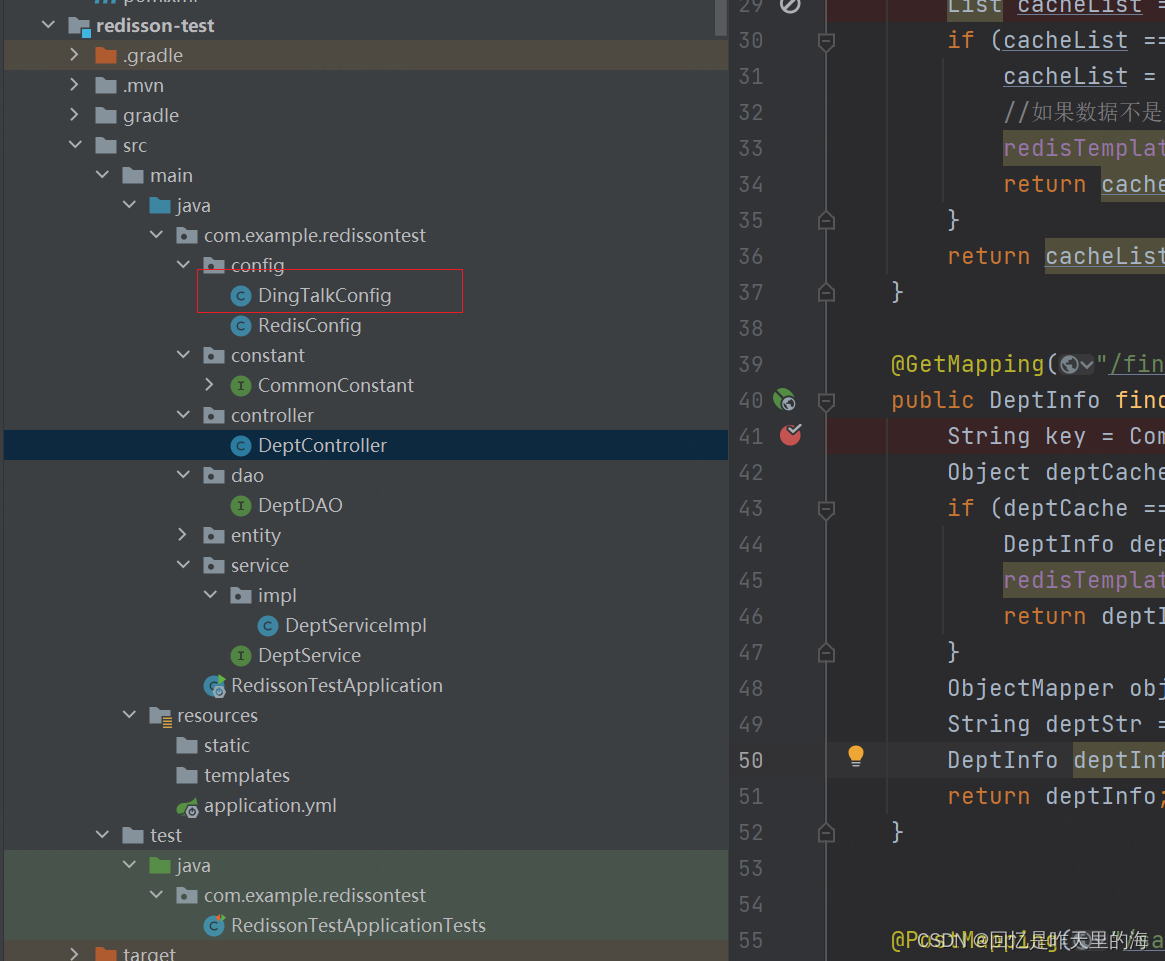Image resolution: width=1165 pixels, height=961 pixels.
Task: Click the disabled breakpoint icon on line 29
Action: coord(791,6)
